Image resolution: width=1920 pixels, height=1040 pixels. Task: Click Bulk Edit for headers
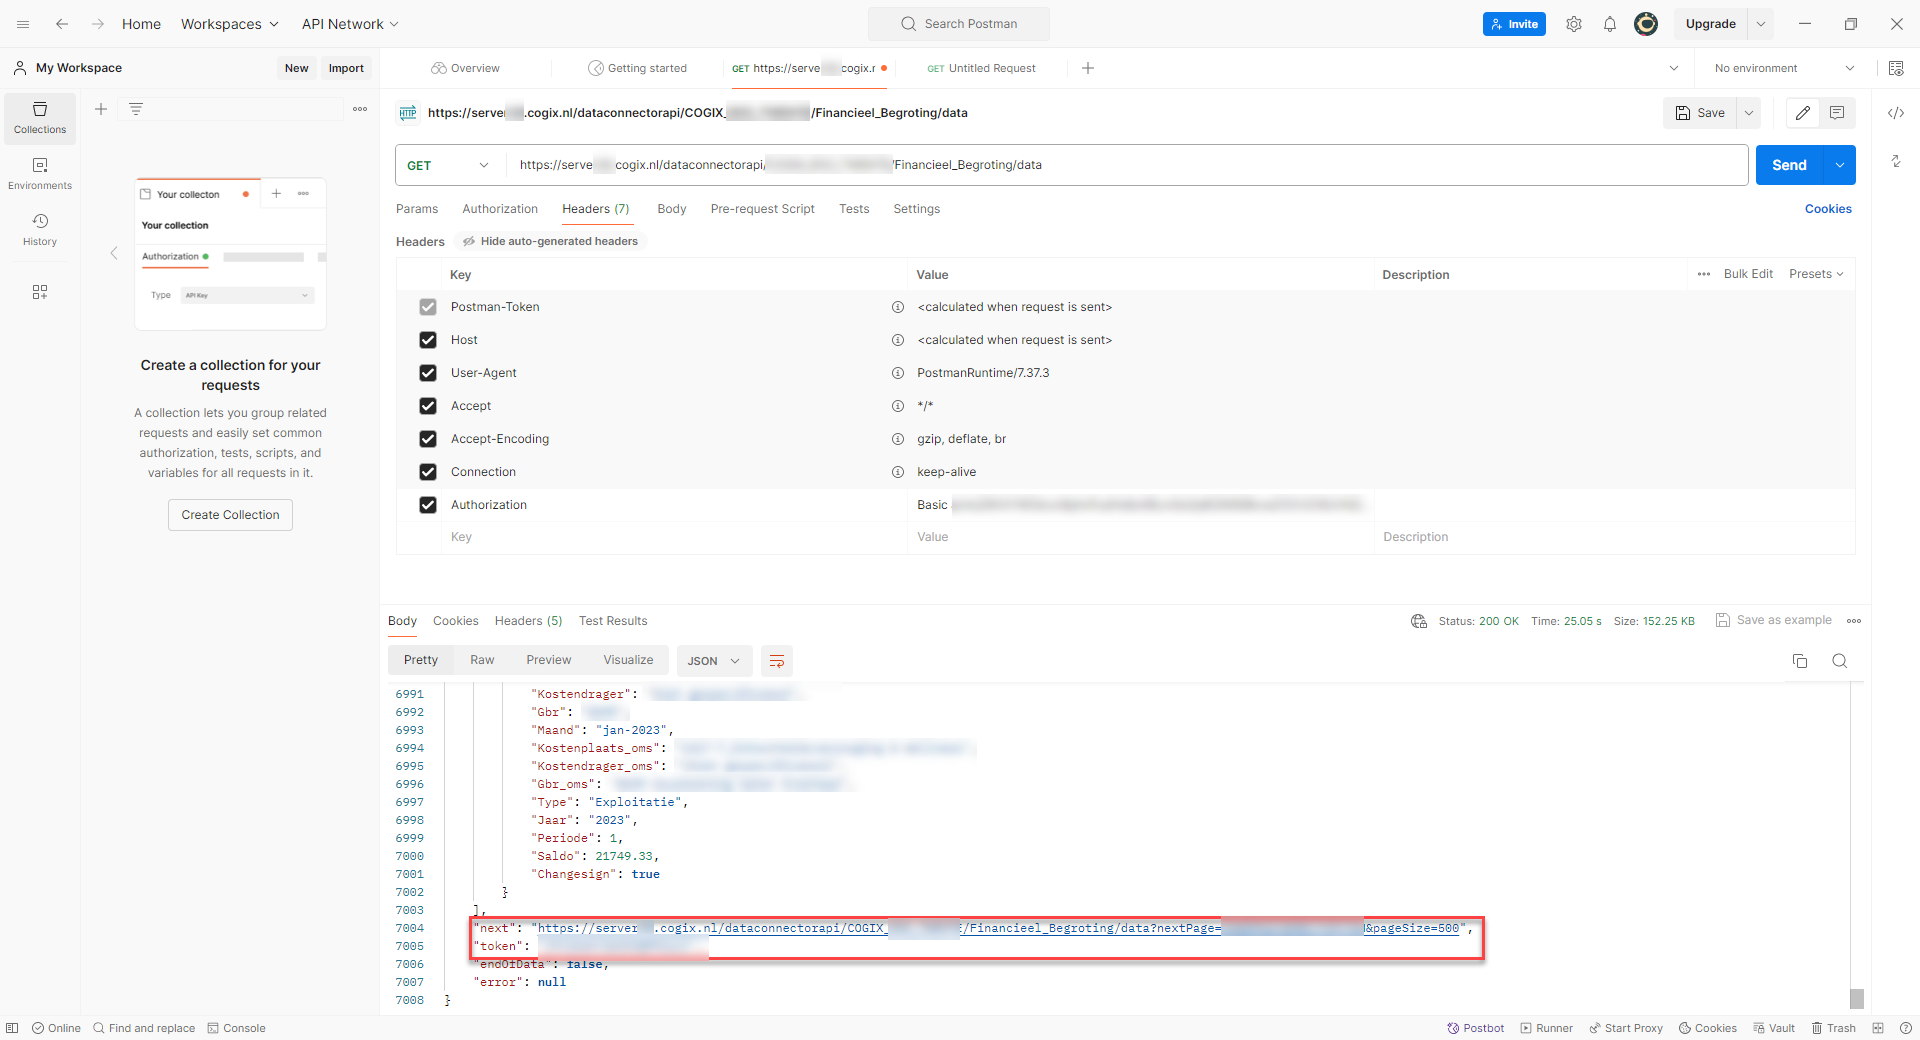pyautogui.click(x=1748, y=274)
